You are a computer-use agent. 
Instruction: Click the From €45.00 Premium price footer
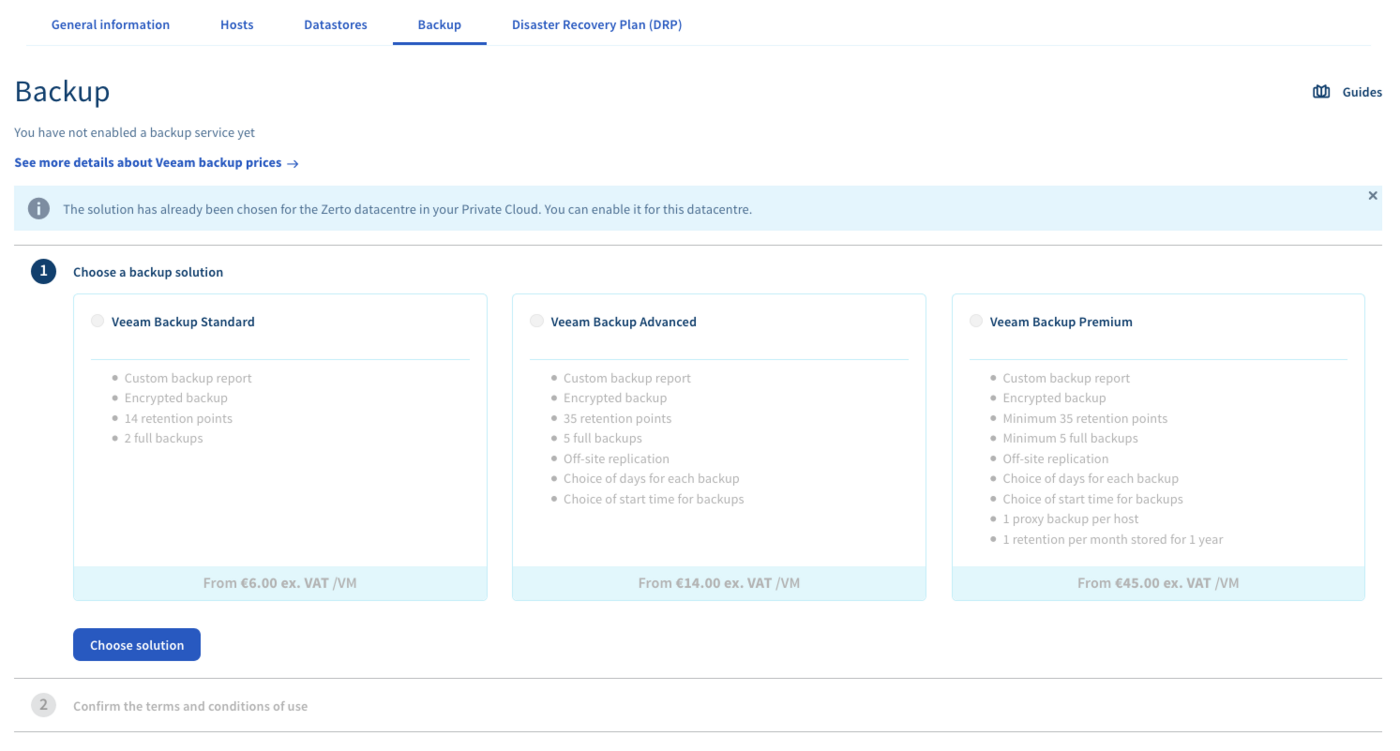tap(1158, 583)
